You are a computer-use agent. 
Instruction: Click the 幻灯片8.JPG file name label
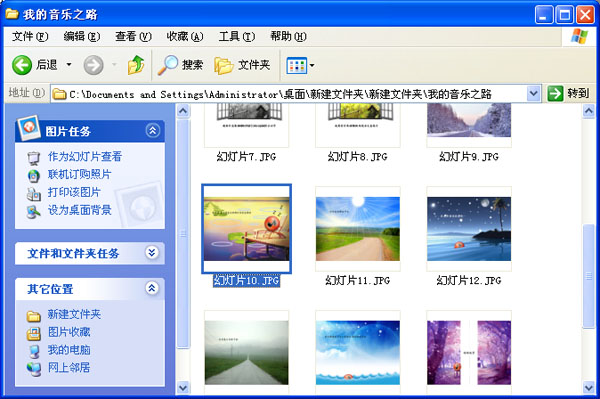(358, 156)
